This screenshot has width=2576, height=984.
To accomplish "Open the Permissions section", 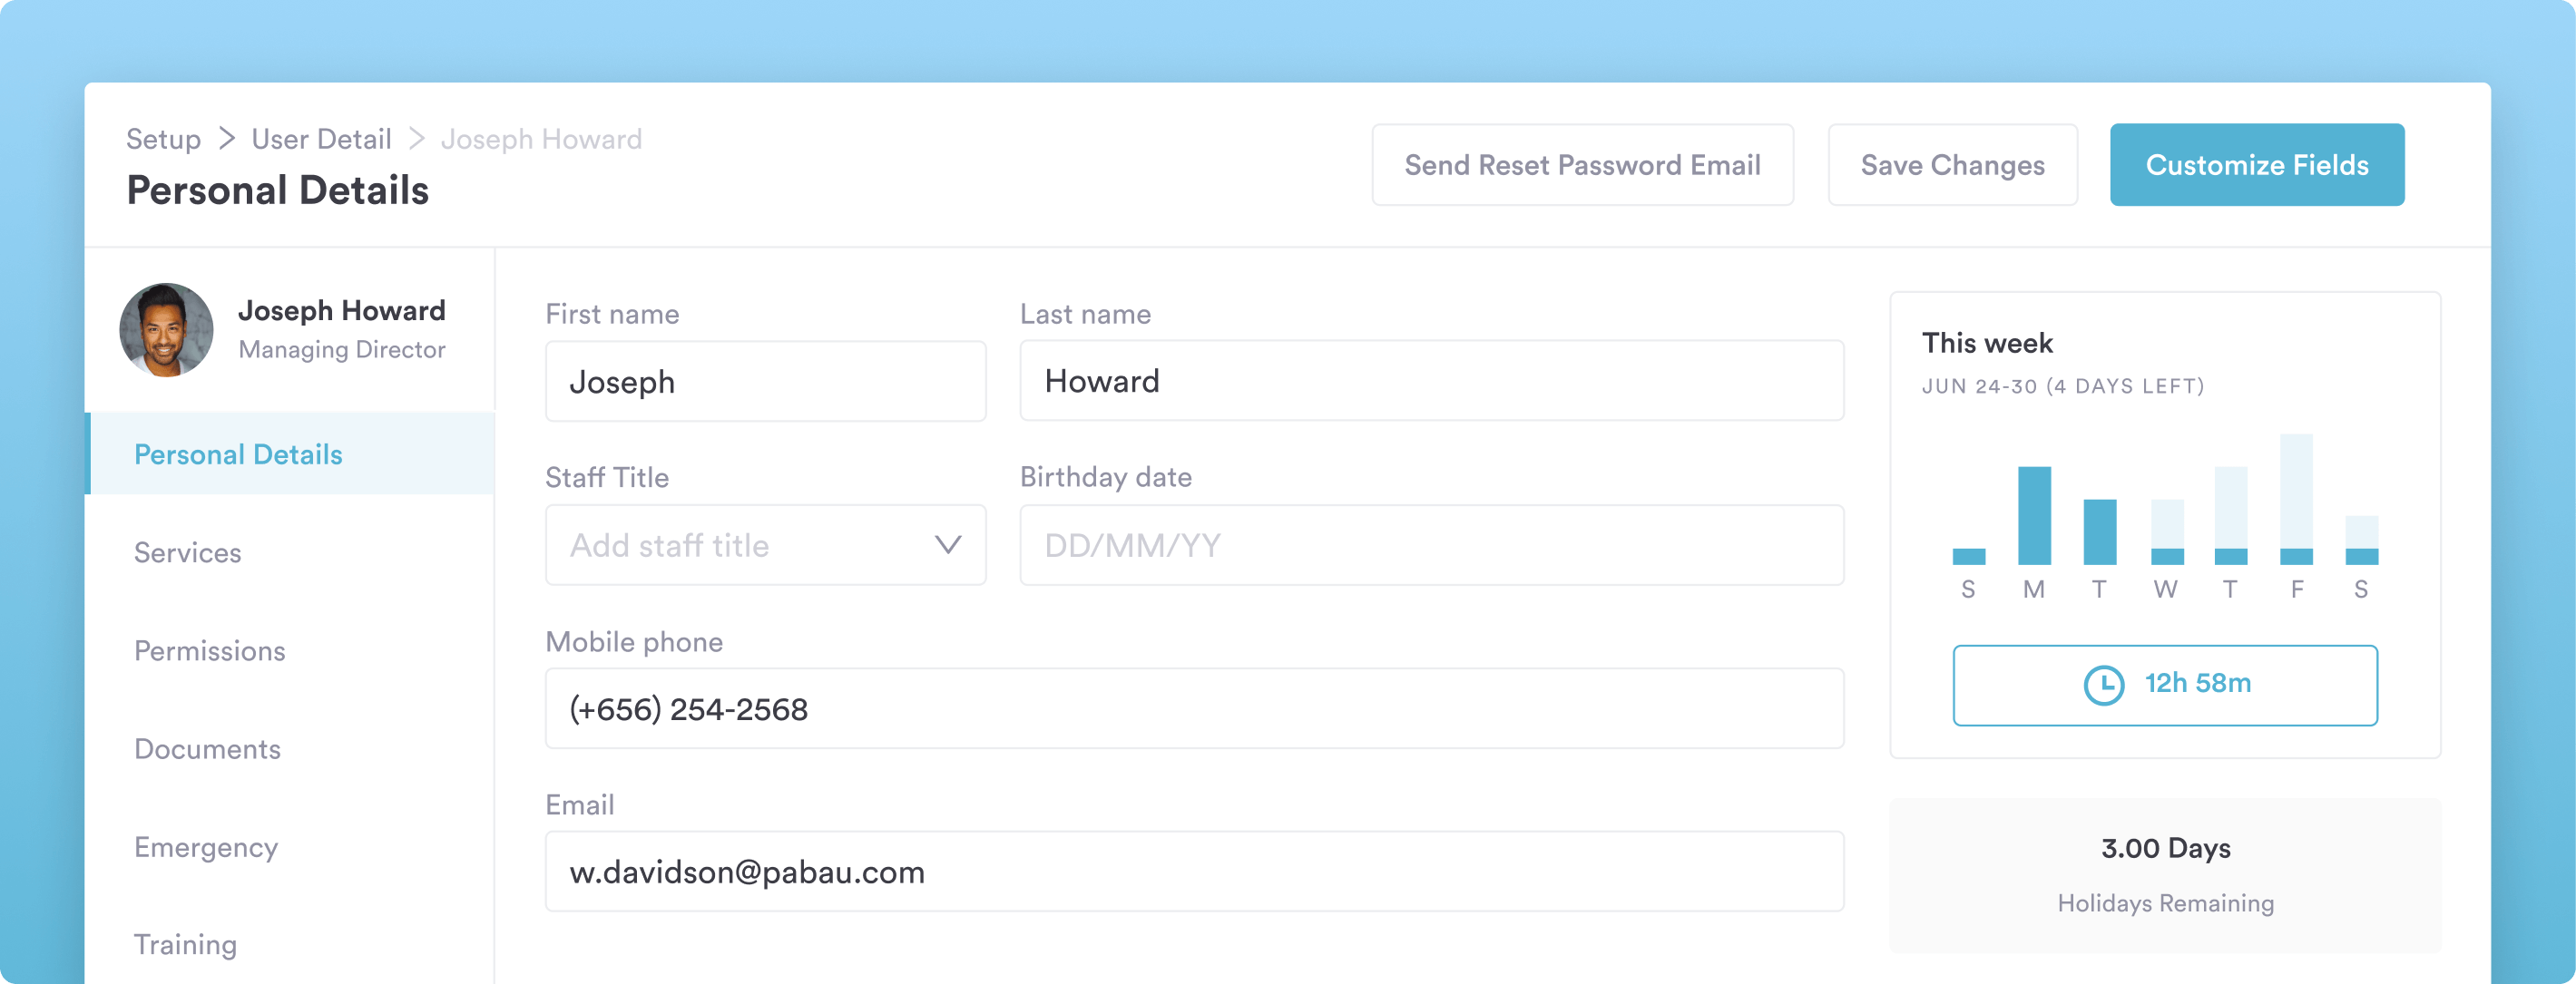I will point(210,651).
